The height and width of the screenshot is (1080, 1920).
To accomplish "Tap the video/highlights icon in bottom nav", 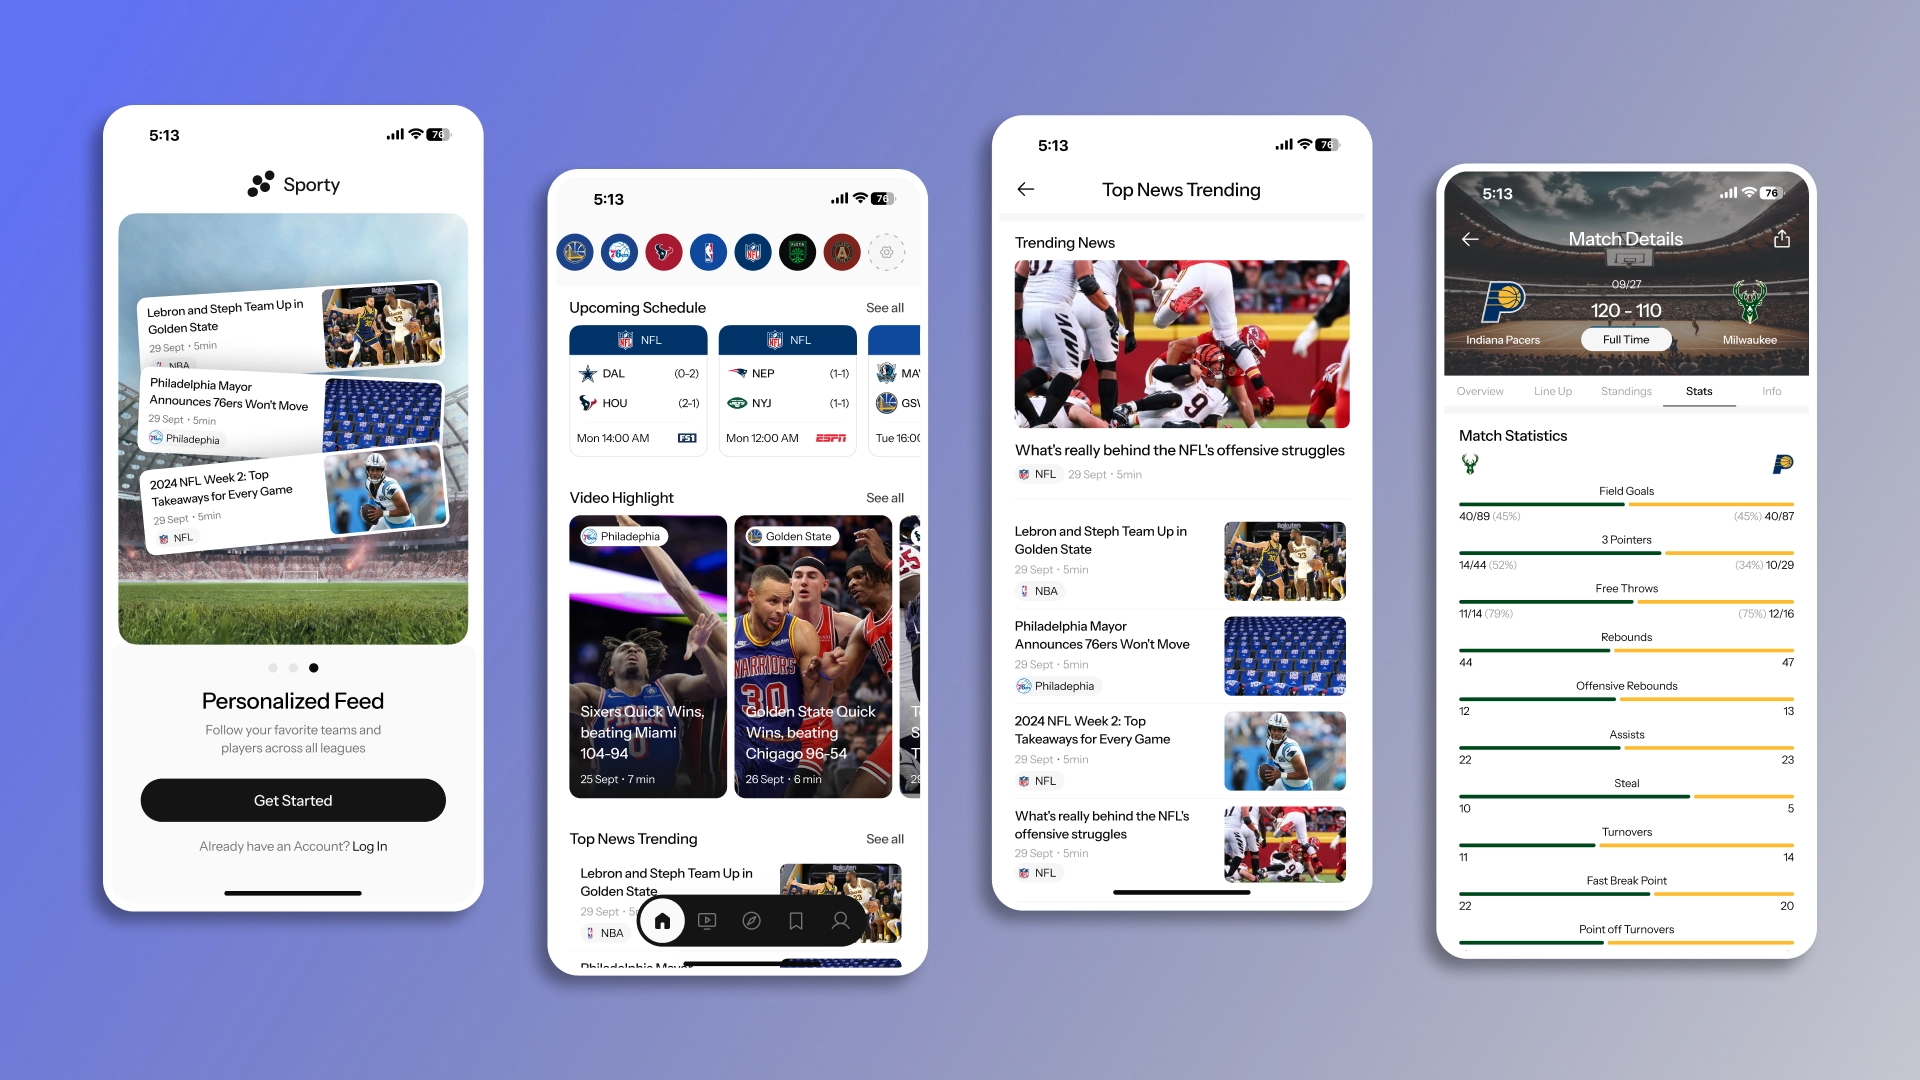I will [707, 922].
